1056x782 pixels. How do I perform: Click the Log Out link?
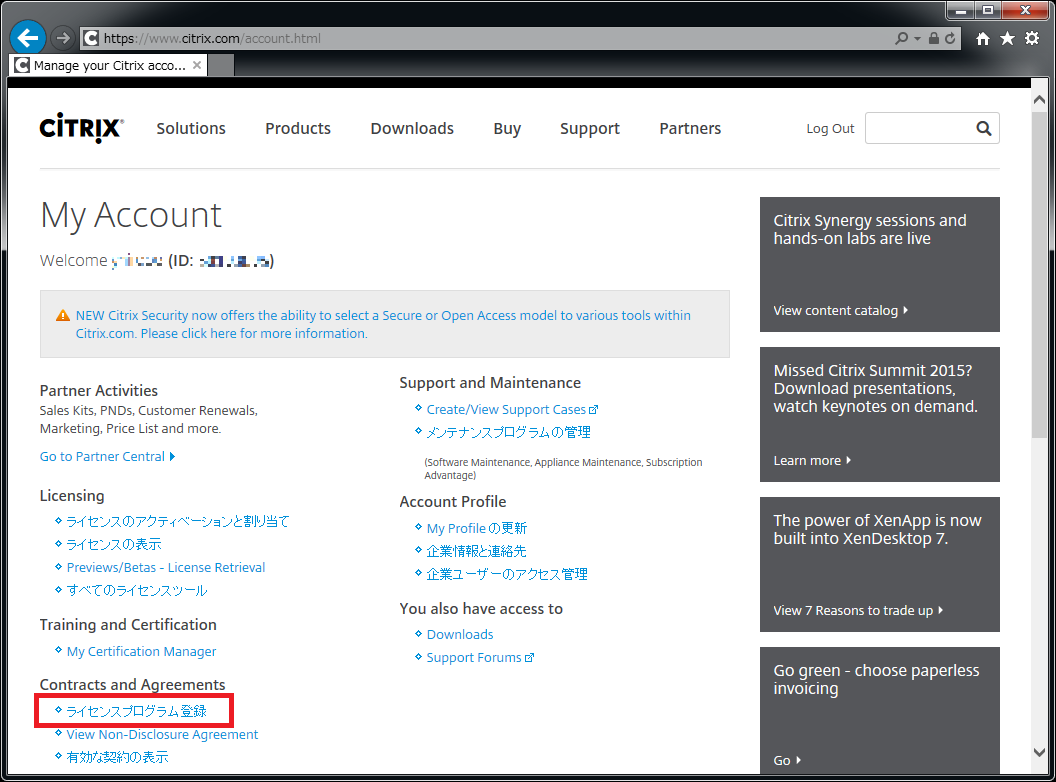click(x=830, y=128)
